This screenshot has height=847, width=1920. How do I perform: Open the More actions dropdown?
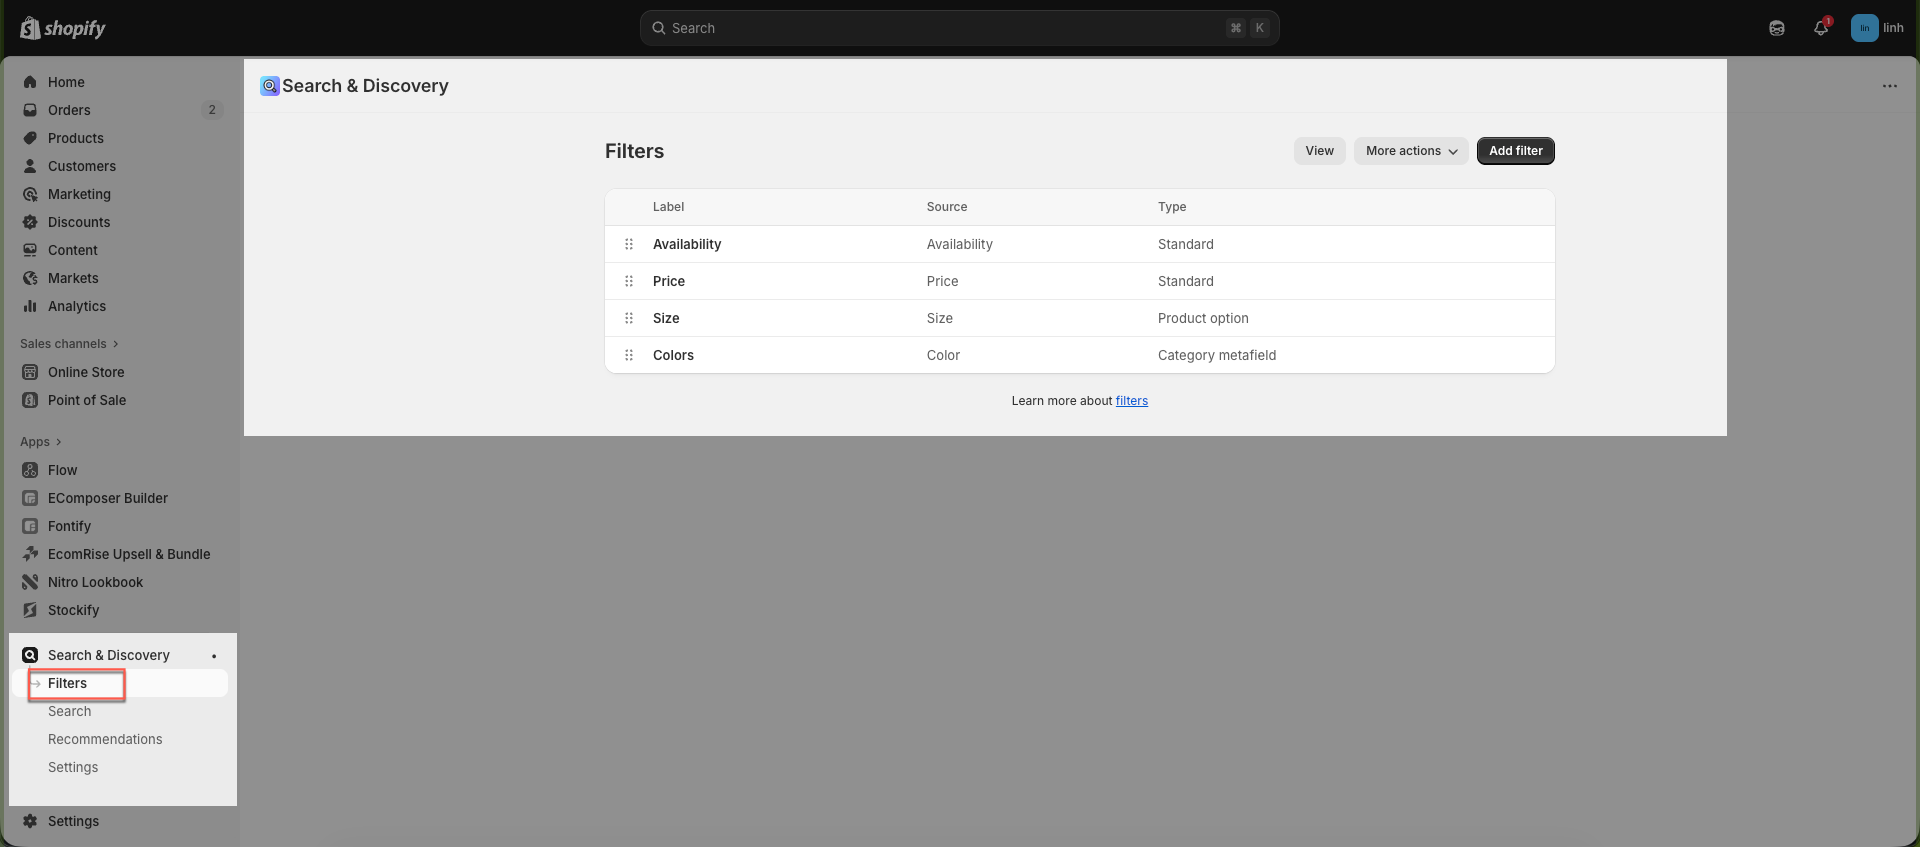point(1410,151)
